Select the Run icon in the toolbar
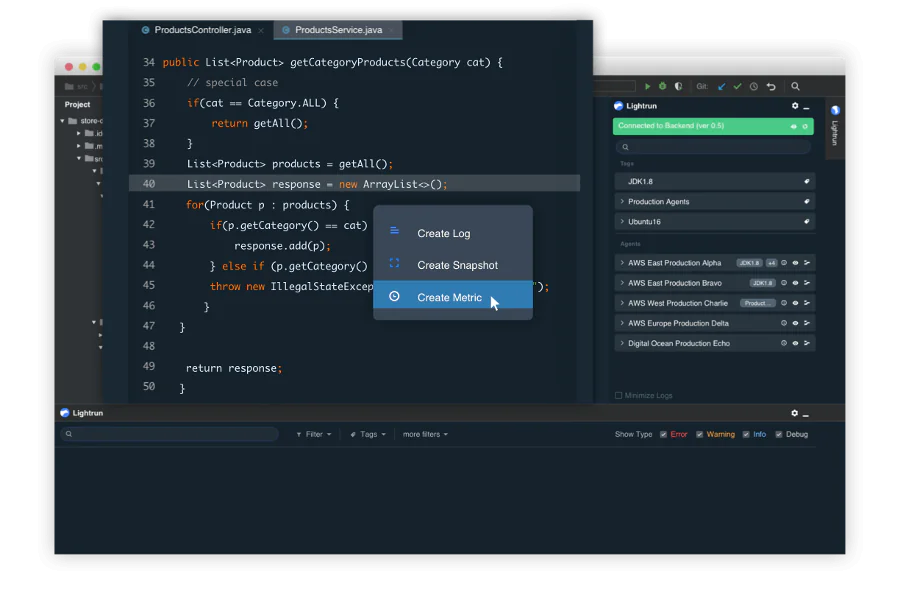This screenshot has height=598, width=902. pyautogui.click(x=647, y=86)
